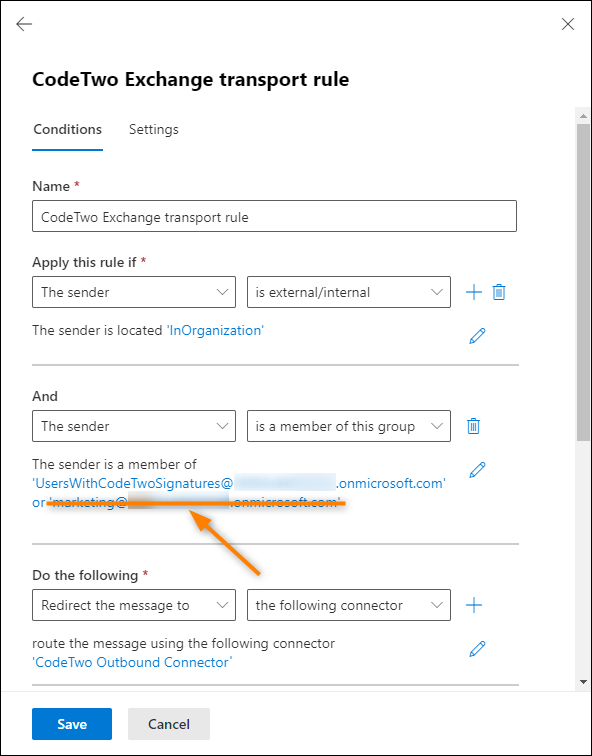Click the vertical scrollbar thumb
The image size is (592, 756).
583,282
